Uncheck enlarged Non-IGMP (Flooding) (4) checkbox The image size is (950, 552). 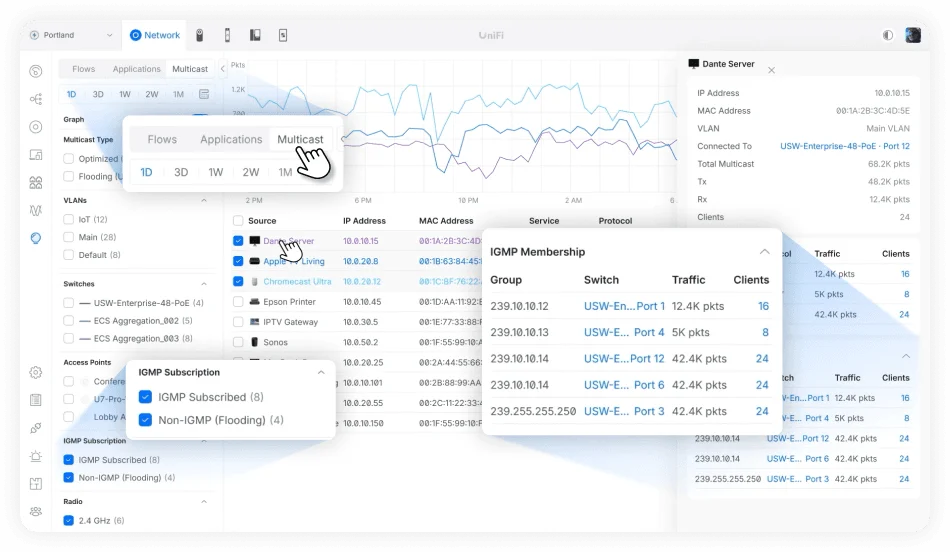click(x=145, y=420)
